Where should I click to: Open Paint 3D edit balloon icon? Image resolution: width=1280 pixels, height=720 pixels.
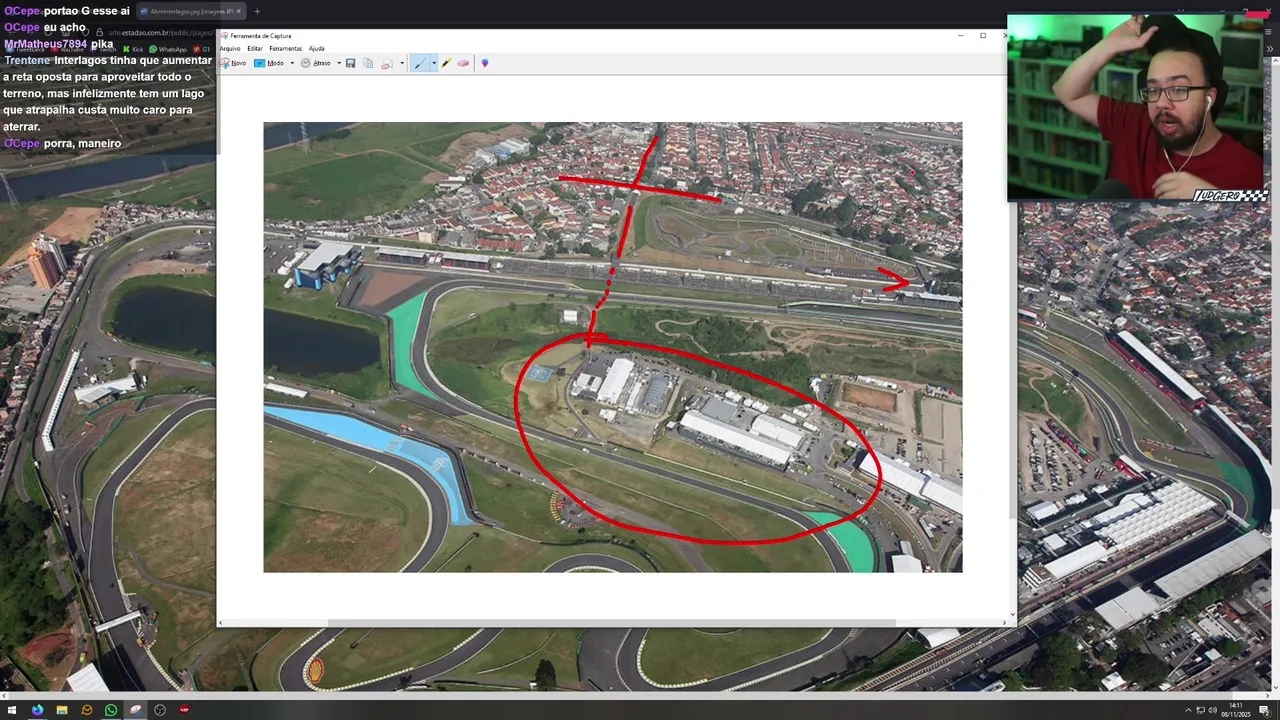pos(485,63)
